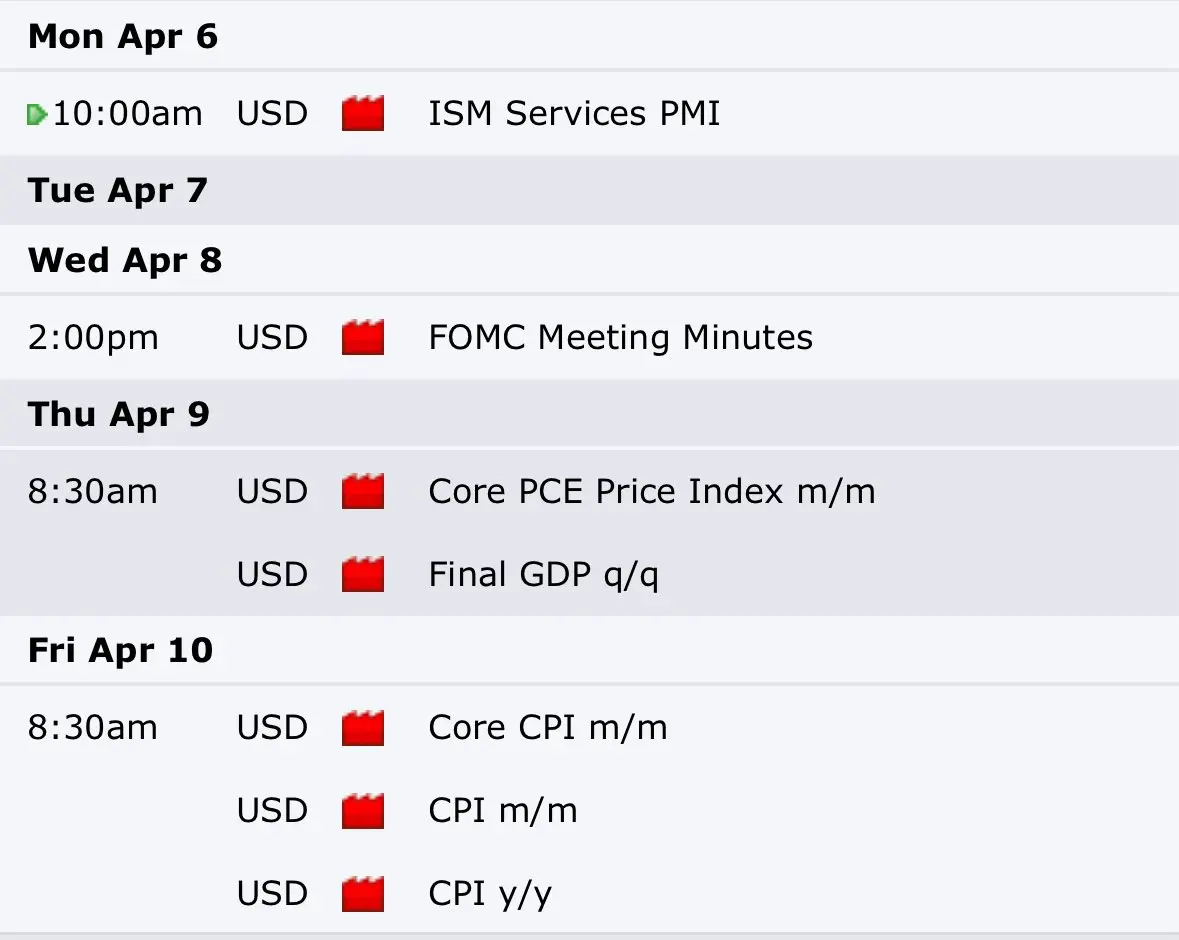Click the Mon Apr 6 date header
Viewport: 1179px width, 940px height.
point(123,37)
